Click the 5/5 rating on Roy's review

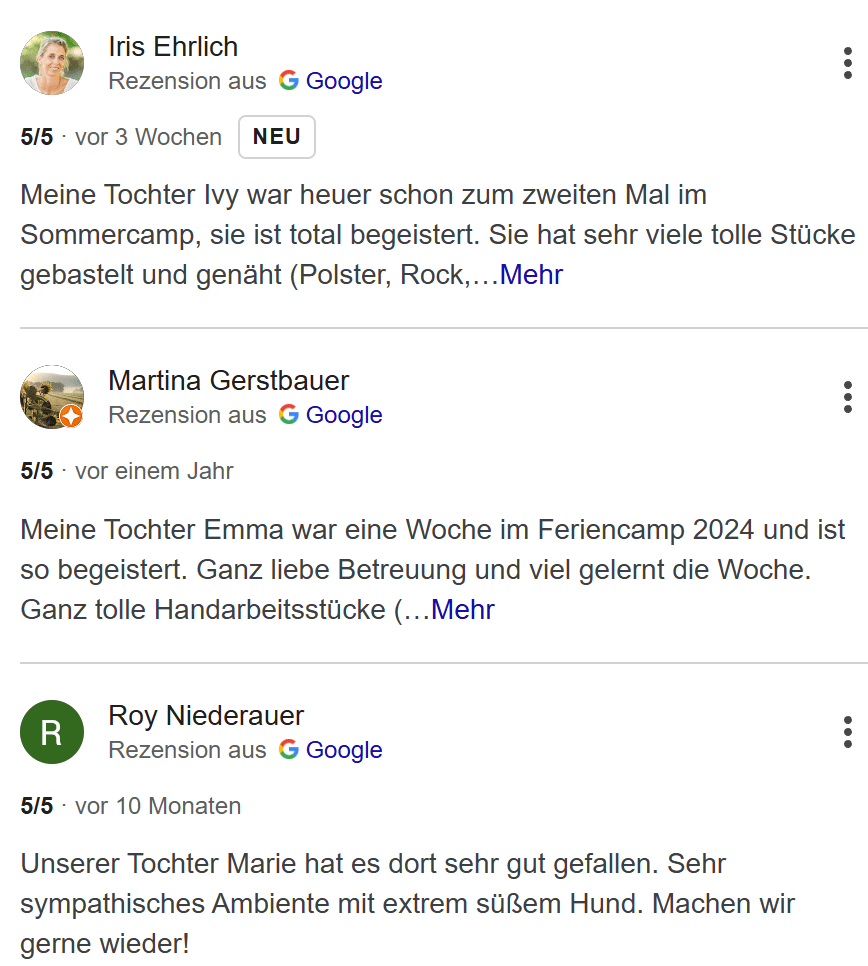click(37, 806)
